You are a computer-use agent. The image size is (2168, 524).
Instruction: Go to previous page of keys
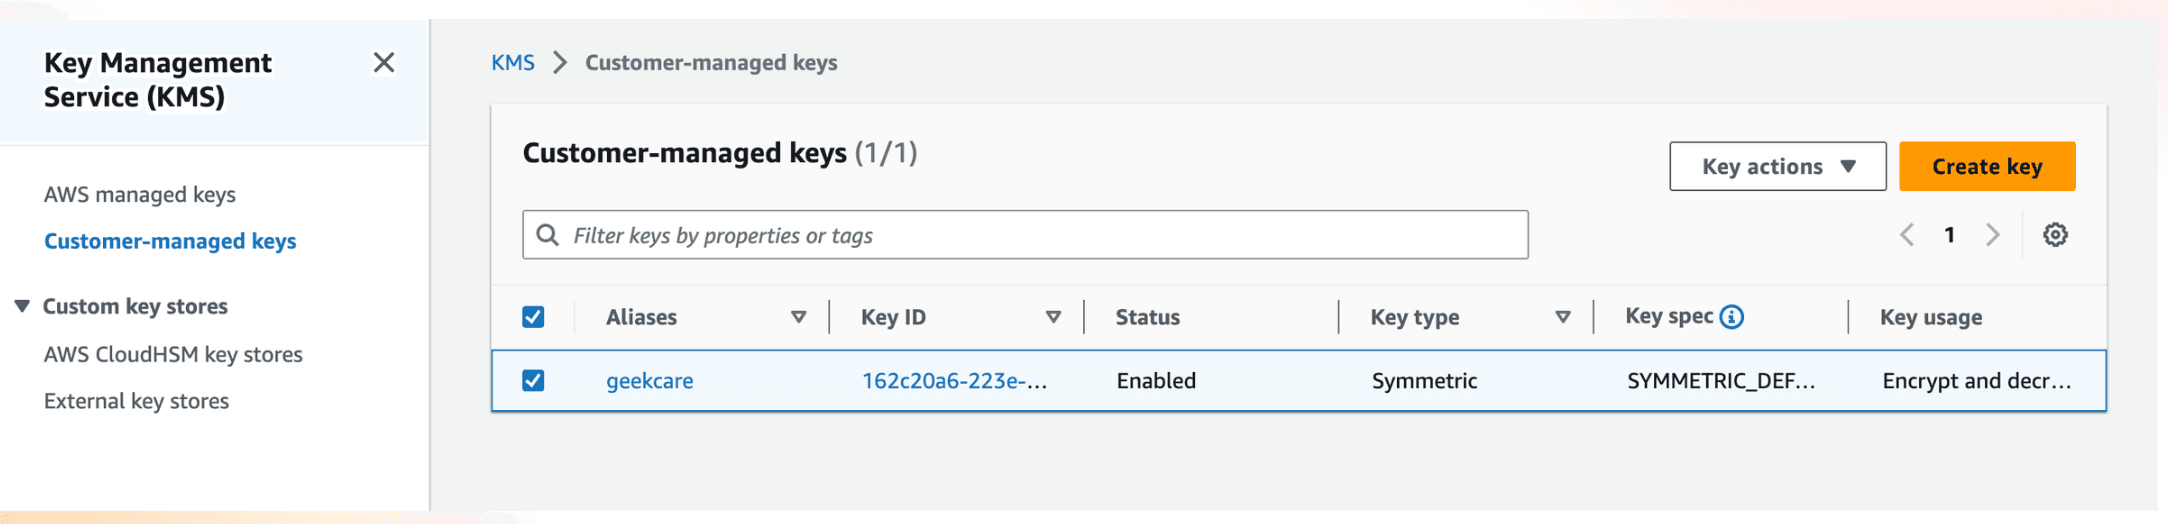(1907, 235)
